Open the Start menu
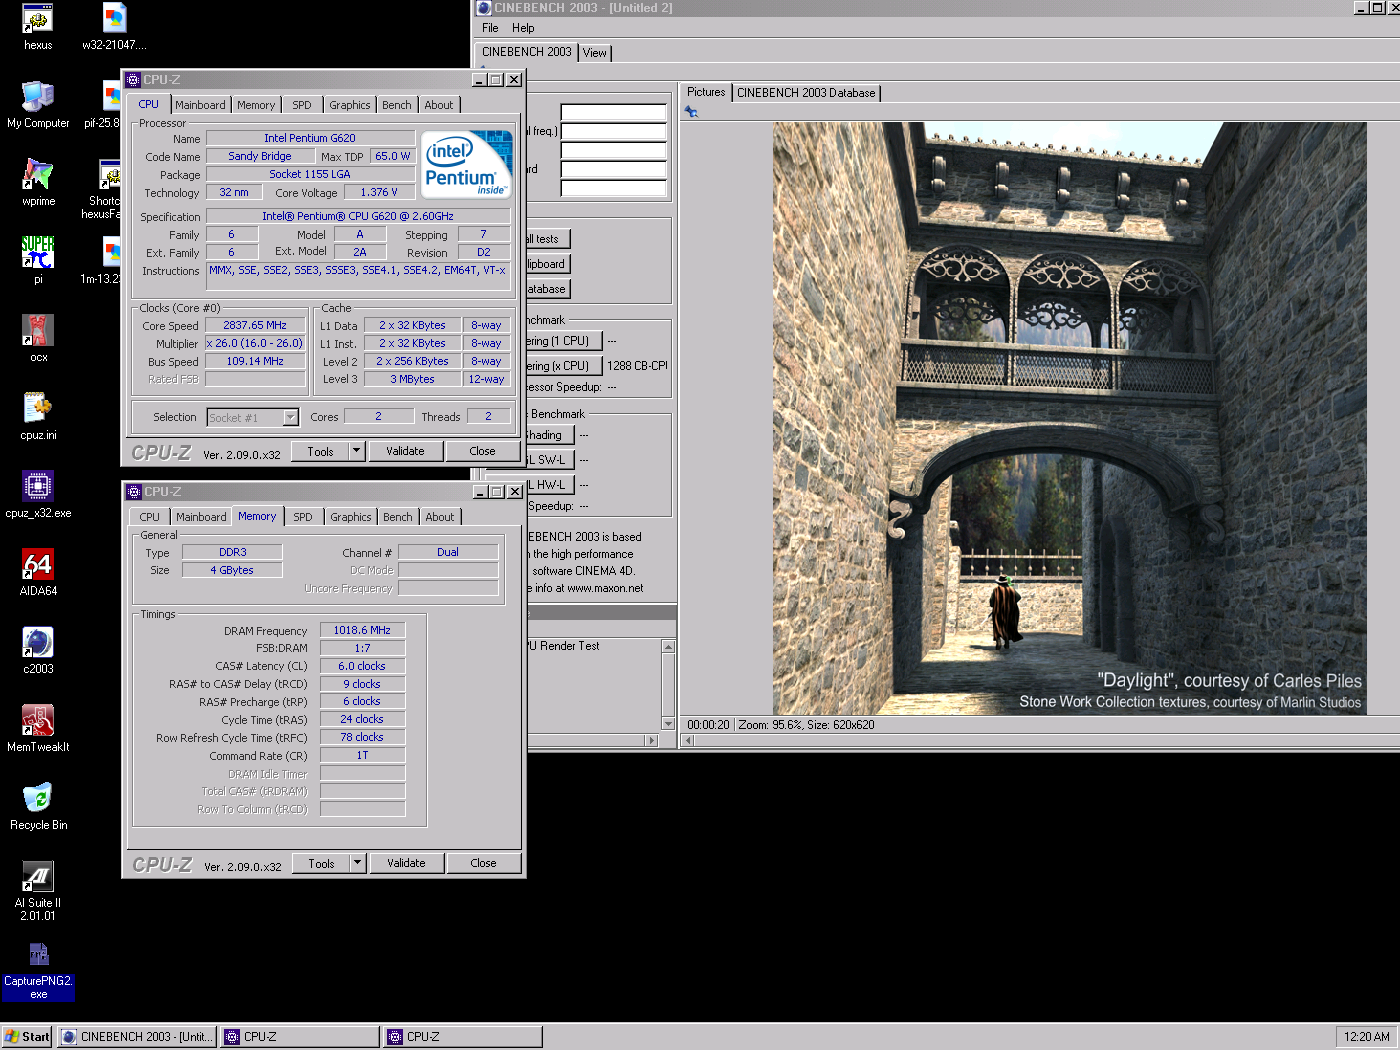Viewport: 1400px width, 1050px height. coord(27,1037)
